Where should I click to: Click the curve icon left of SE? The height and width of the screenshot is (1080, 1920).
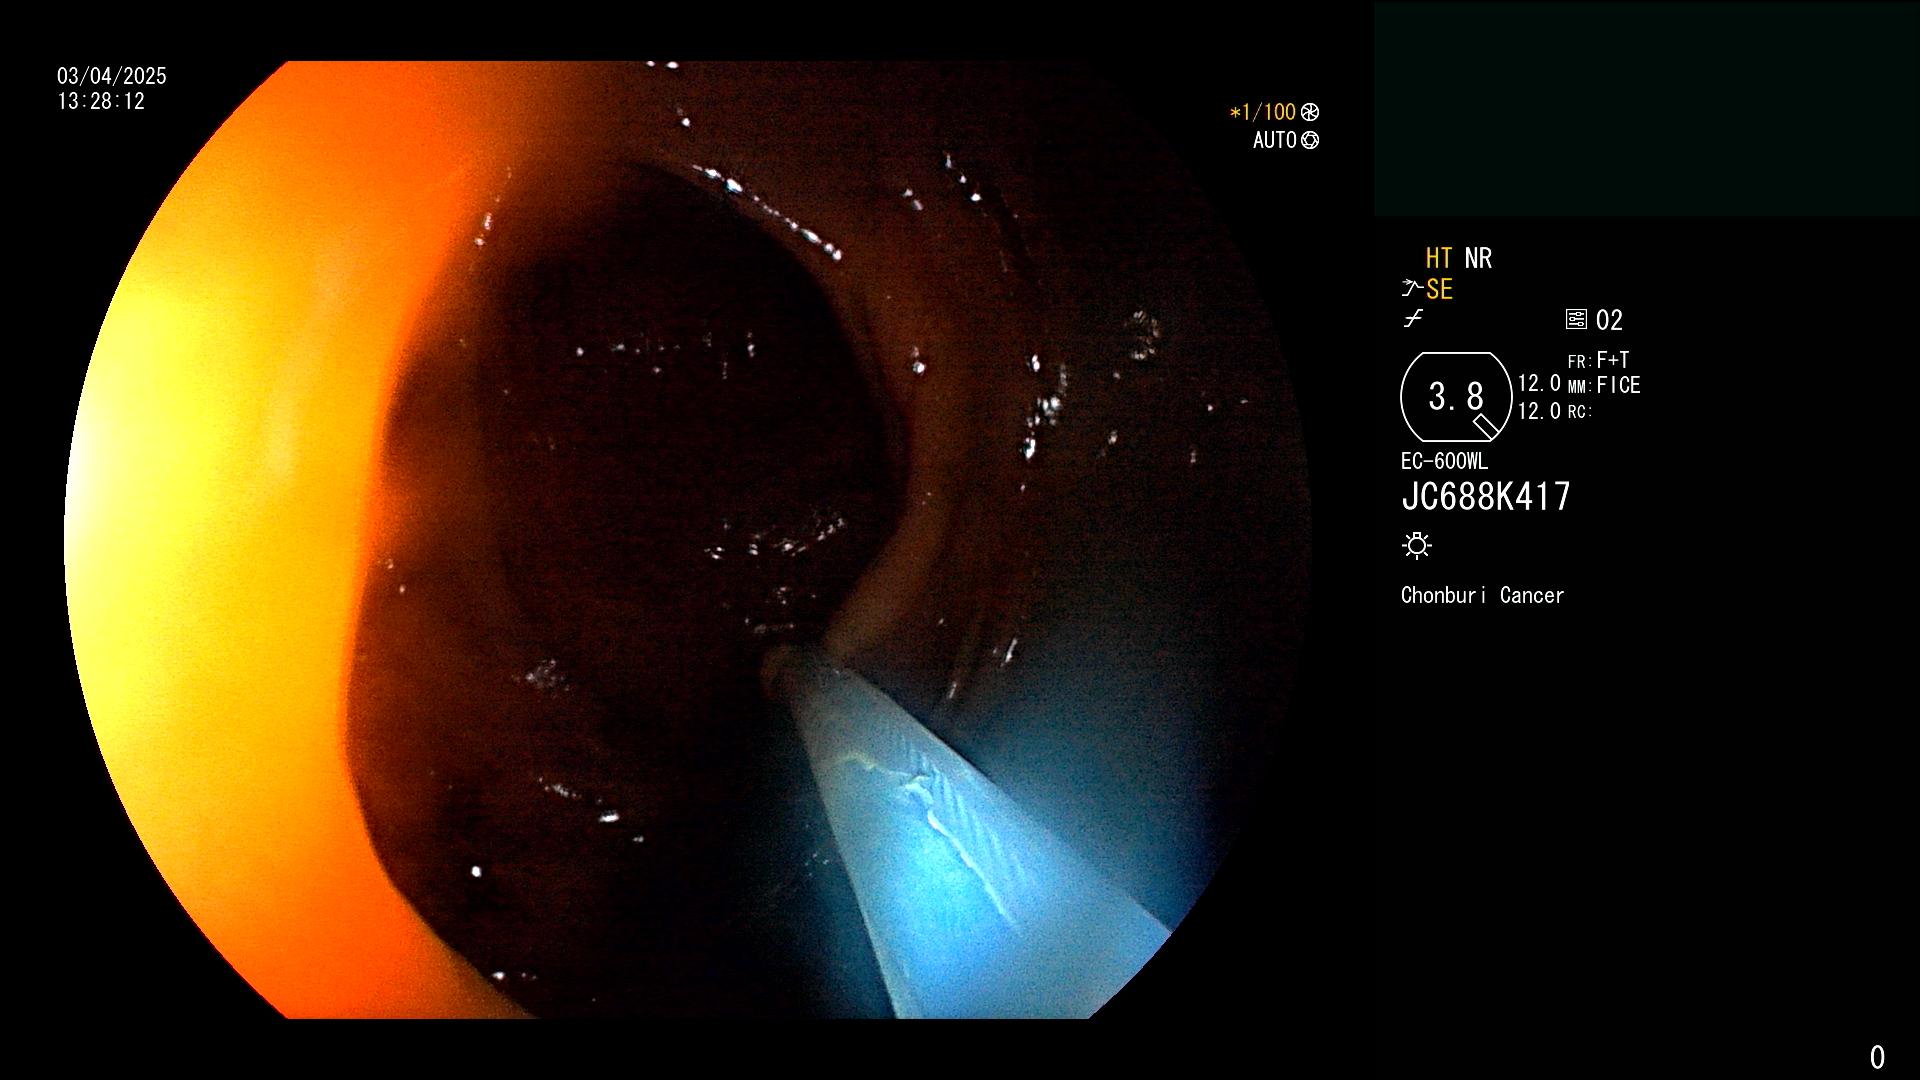[x=1412, y=289]
